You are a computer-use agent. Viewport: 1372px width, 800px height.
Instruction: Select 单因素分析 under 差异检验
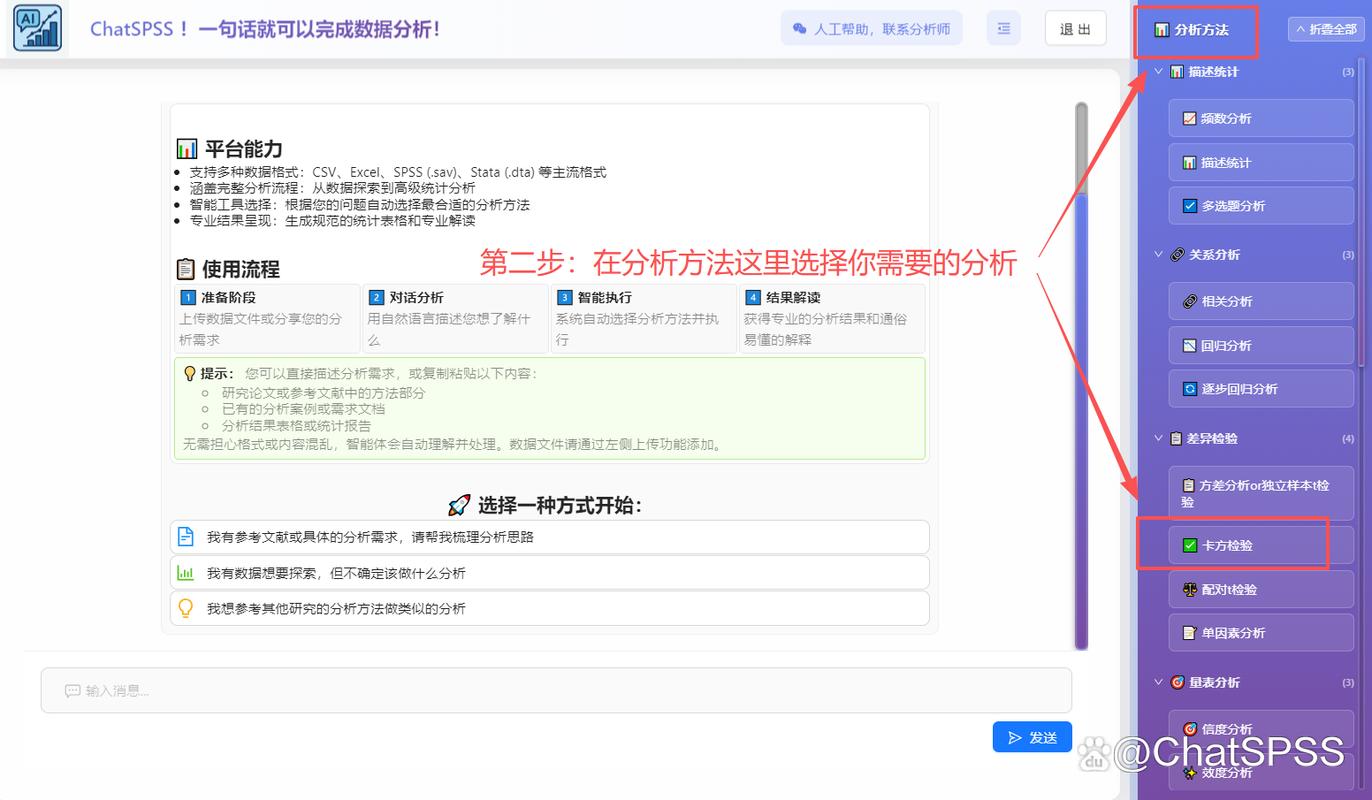tap(1260, 632)
